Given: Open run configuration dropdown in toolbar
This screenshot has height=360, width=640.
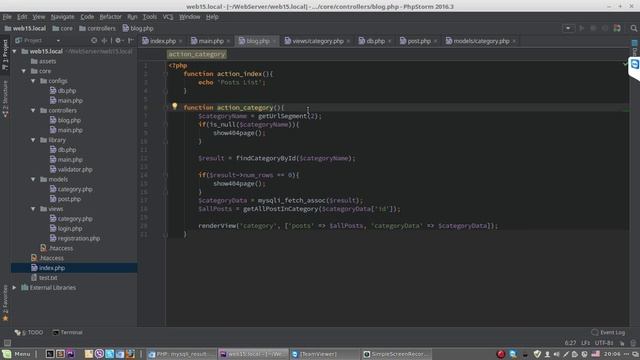Looking at the screenshot, I should click(x=568, y=28).
